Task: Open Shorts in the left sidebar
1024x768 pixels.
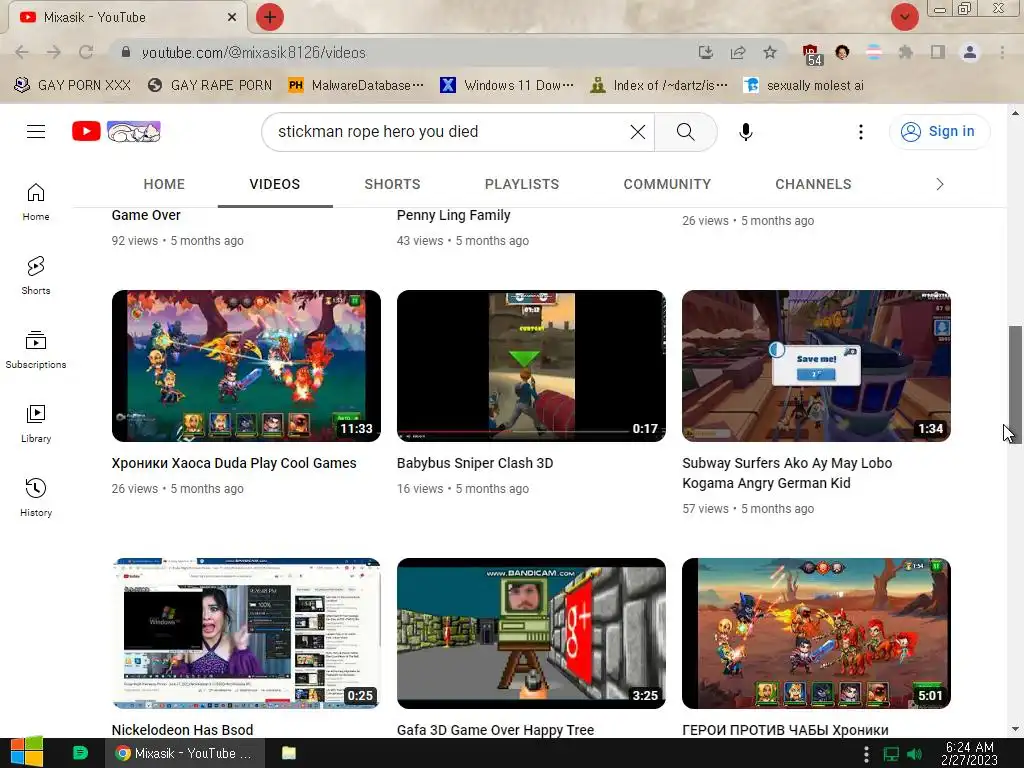Action: [x=36, y=275]
